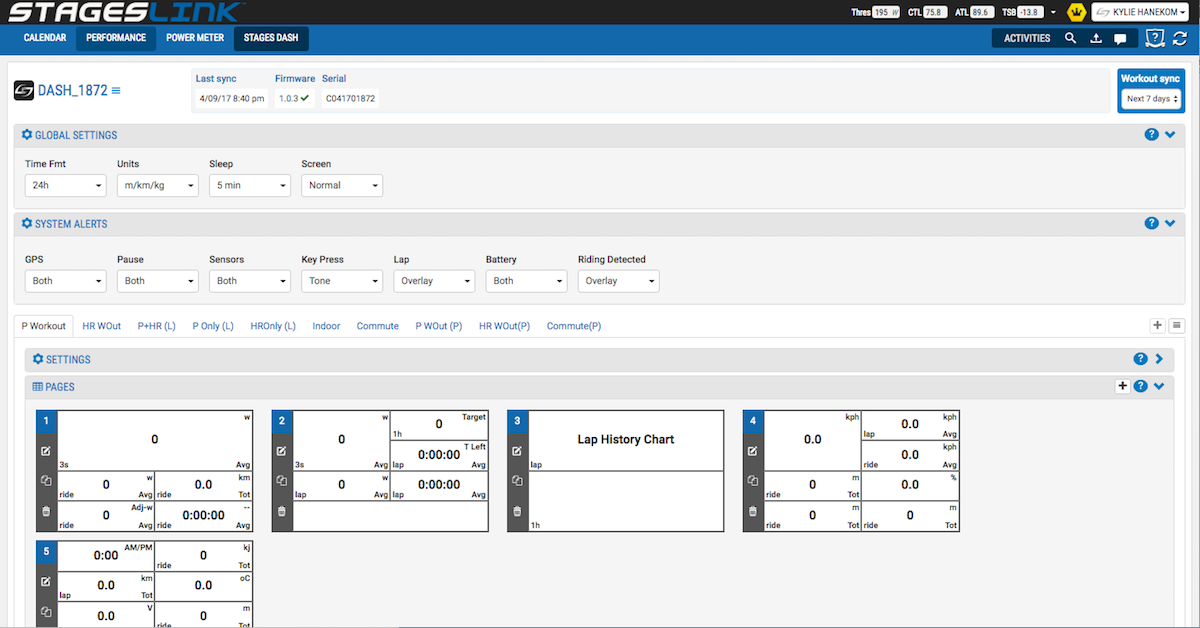Image resolution: width=1200 pixels, height=628 pixels.
Task: Click the upload activity icon
Action: (1095, 38)
